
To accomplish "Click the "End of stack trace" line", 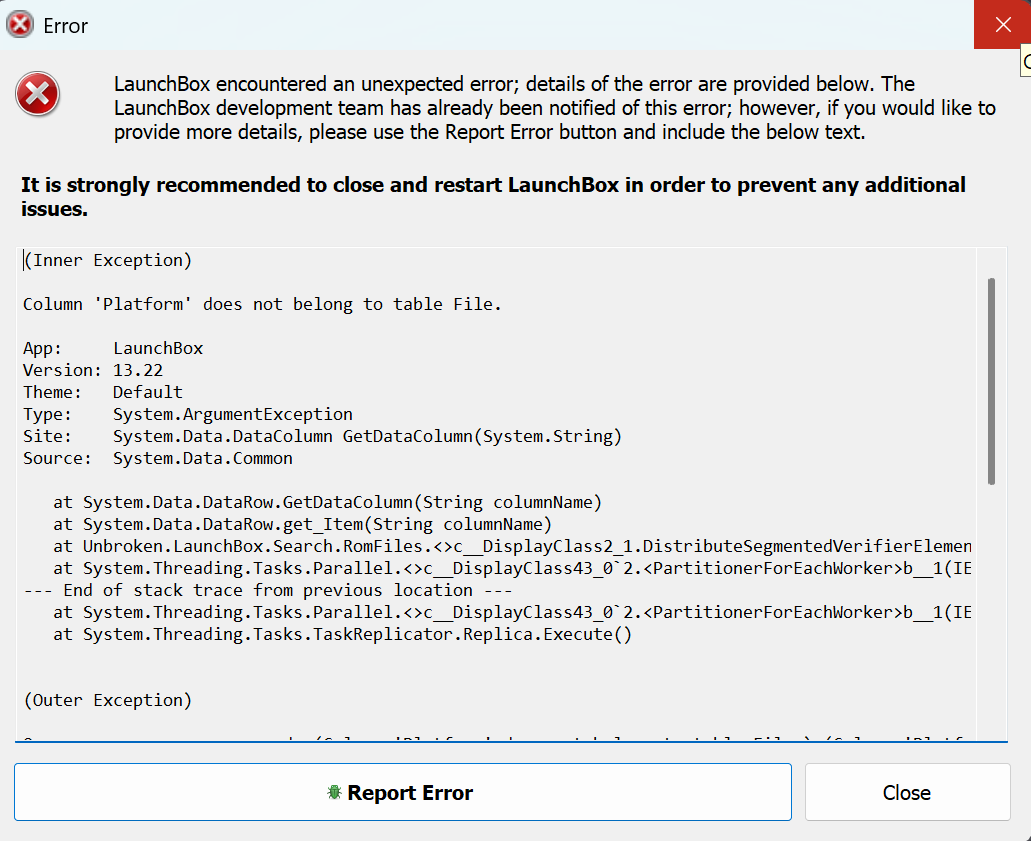I will (x=268, y=590).
